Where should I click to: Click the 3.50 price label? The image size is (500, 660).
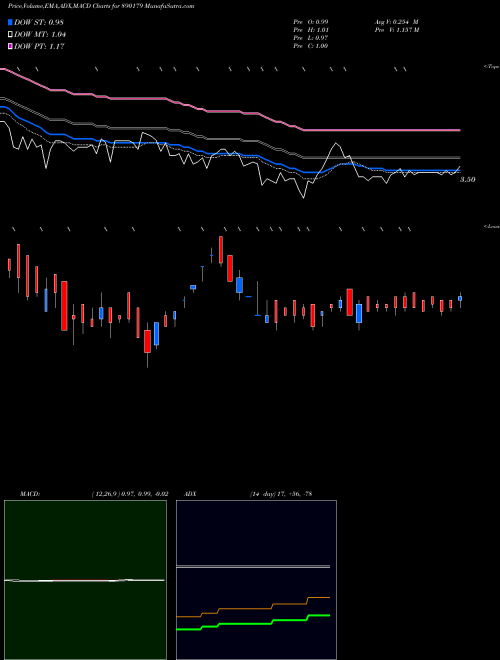tap(467, 180)
